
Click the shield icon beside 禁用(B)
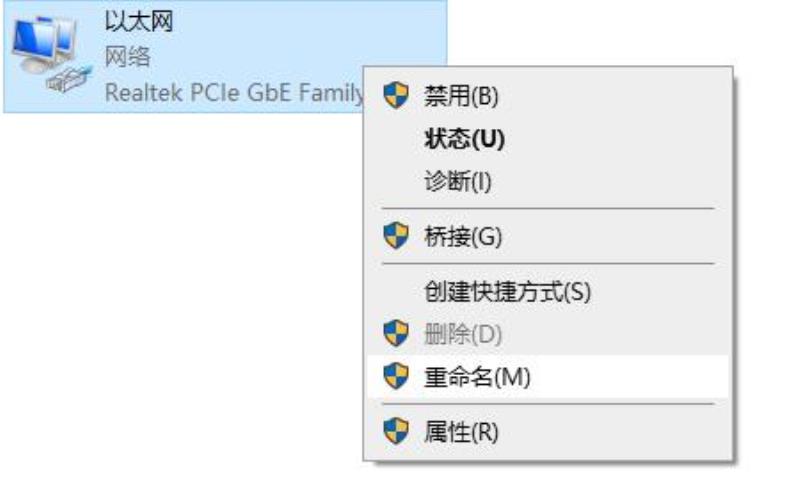[x=396, y=95]
